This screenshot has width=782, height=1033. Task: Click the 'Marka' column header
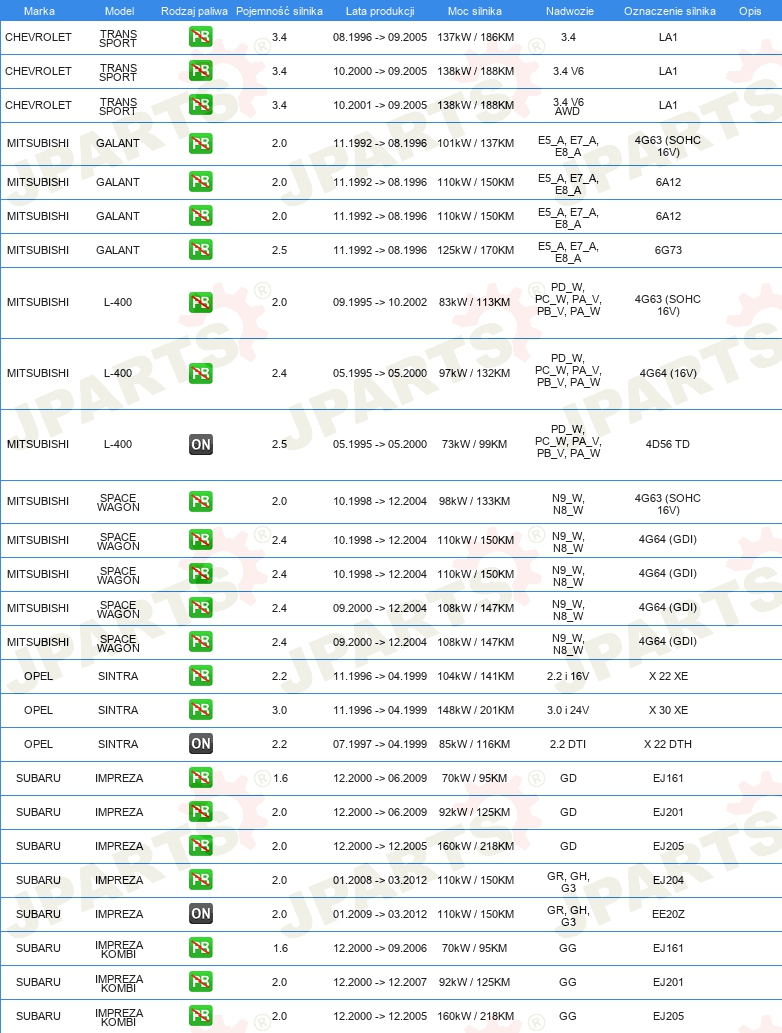[x=39, y=11]
